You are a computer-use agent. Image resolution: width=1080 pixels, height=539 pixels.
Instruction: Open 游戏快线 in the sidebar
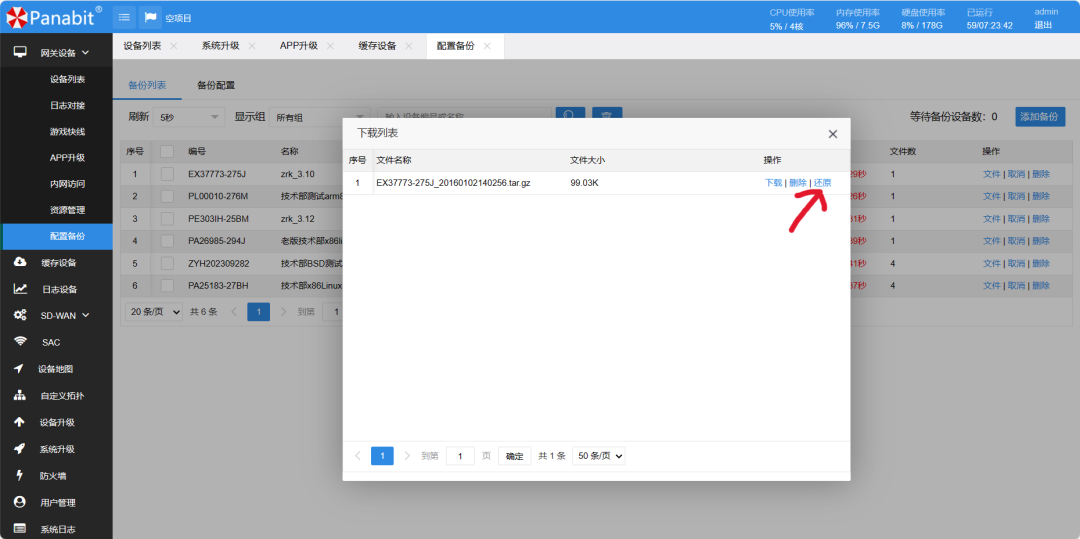pos(68,131)
